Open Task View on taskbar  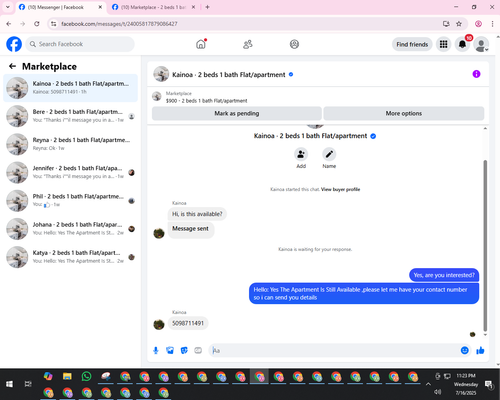tap(28, 384)
